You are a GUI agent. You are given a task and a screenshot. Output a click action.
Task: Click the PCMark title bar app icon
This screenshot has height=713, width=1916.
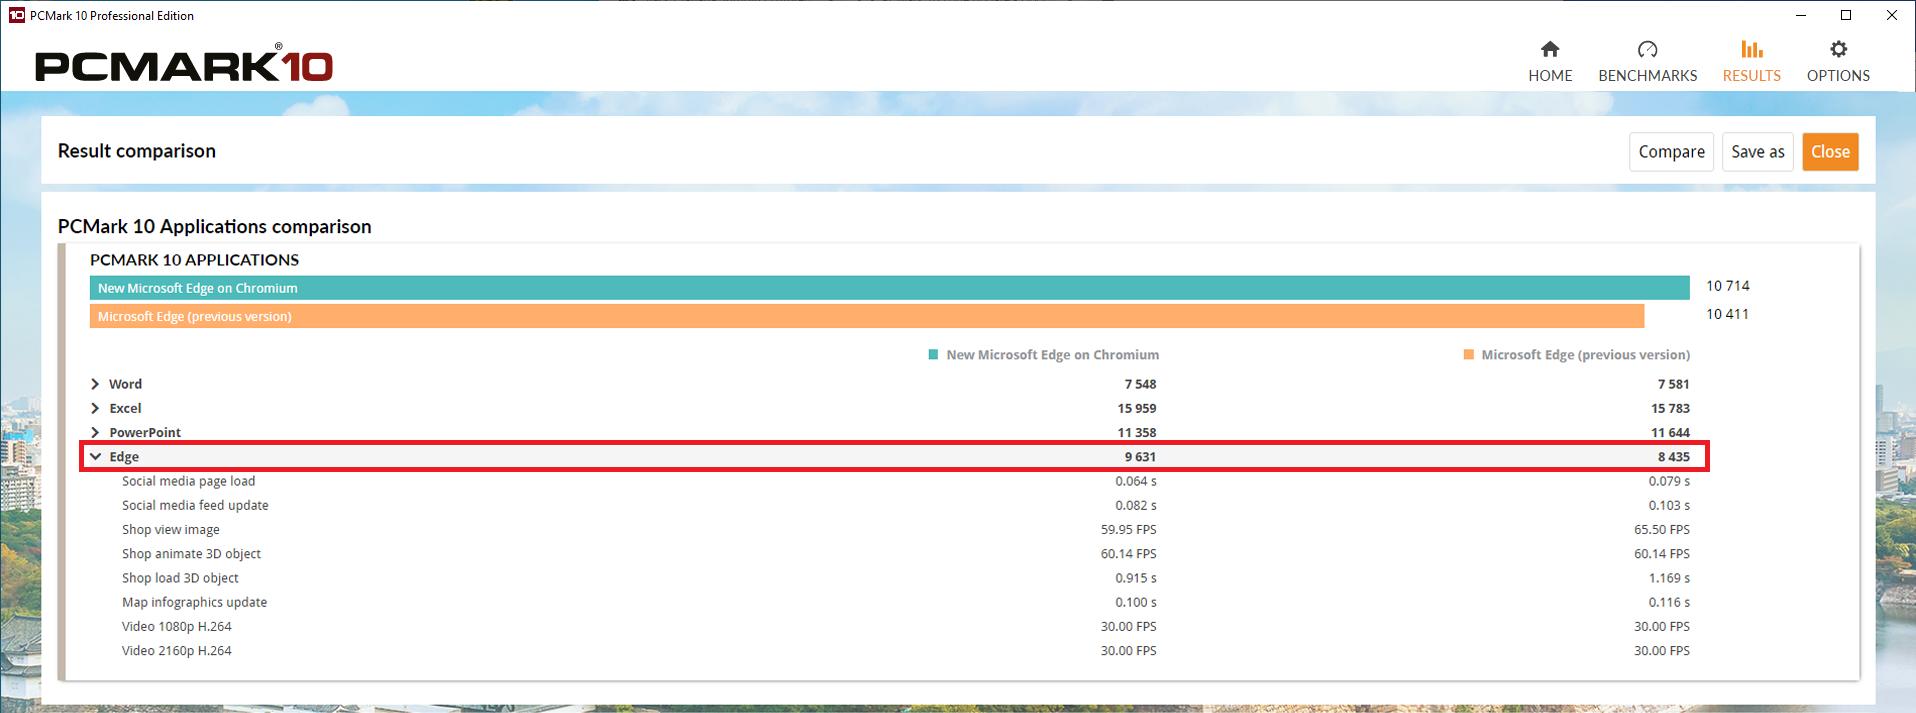(x=16, y=15)
